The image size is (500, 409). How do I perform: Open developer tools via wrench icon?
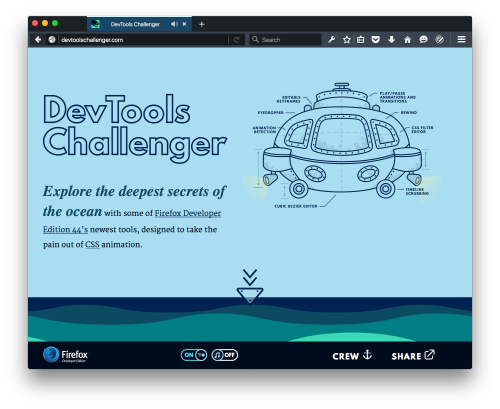(x=331, y=40)
